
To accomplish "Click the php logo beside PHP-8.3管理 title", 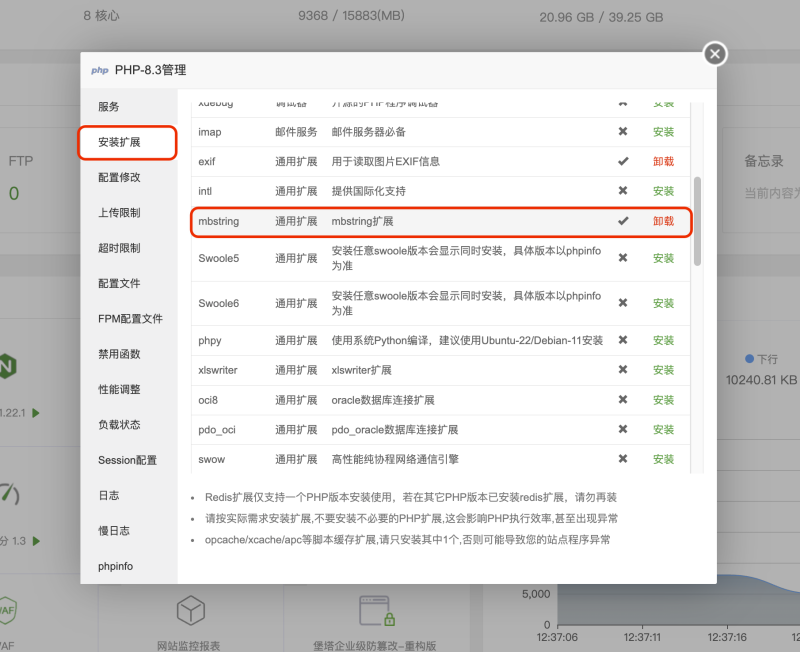I will pyautogui.click(x=99, y=70).
